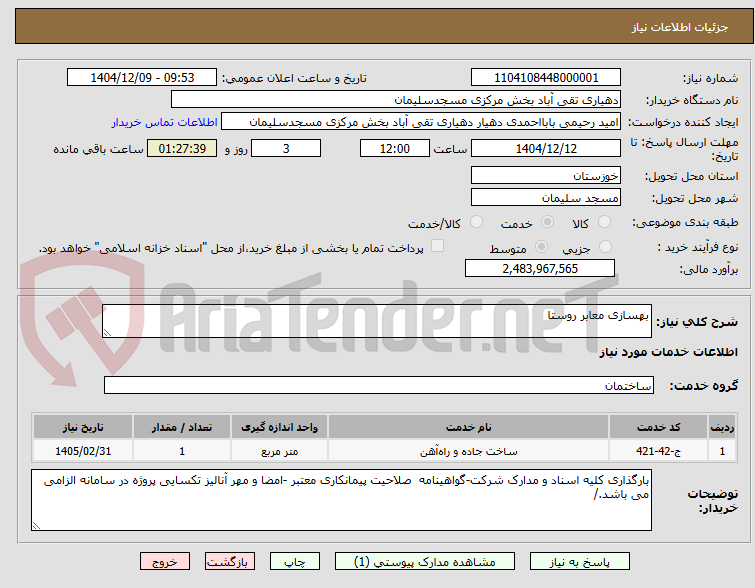The width and height of the screenshot is (755, 588).
Task: Click the طبقه بندی موضوعی label
Action: (x=685, y=222)
